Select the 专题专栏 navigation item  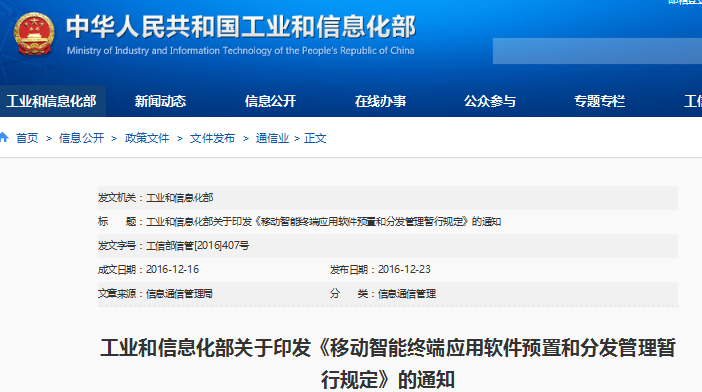pos(599,101)
